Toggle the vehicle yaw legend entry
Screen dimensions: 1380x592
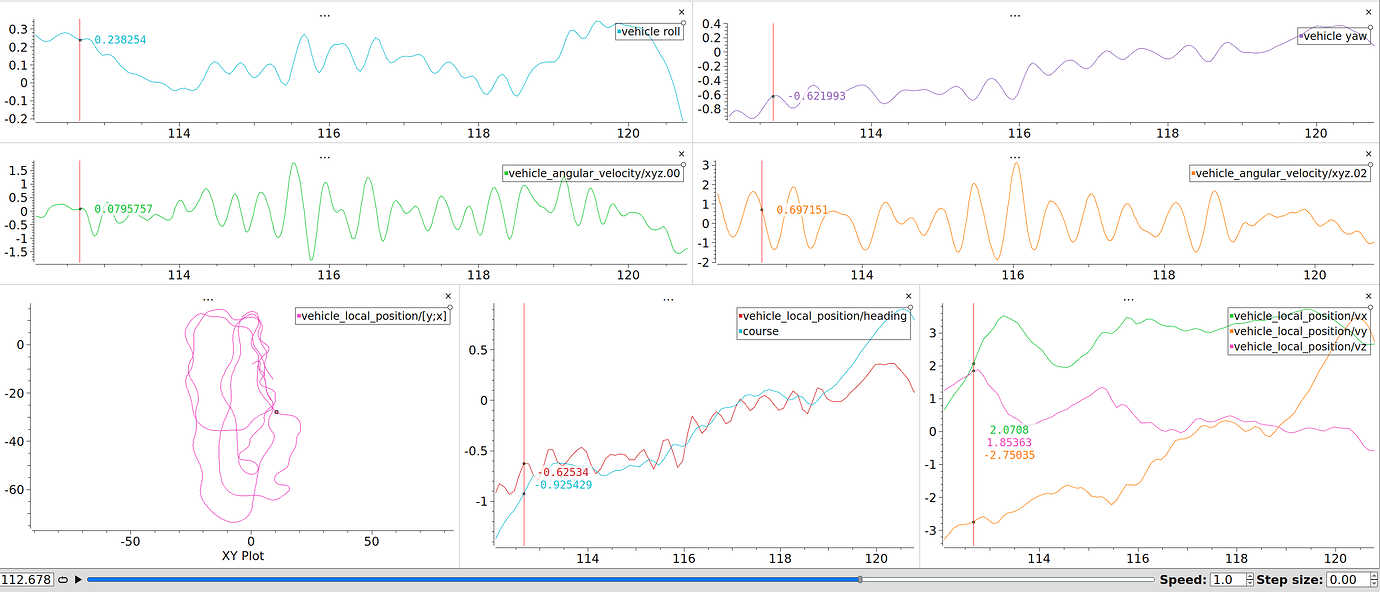tap(1334, 36)
